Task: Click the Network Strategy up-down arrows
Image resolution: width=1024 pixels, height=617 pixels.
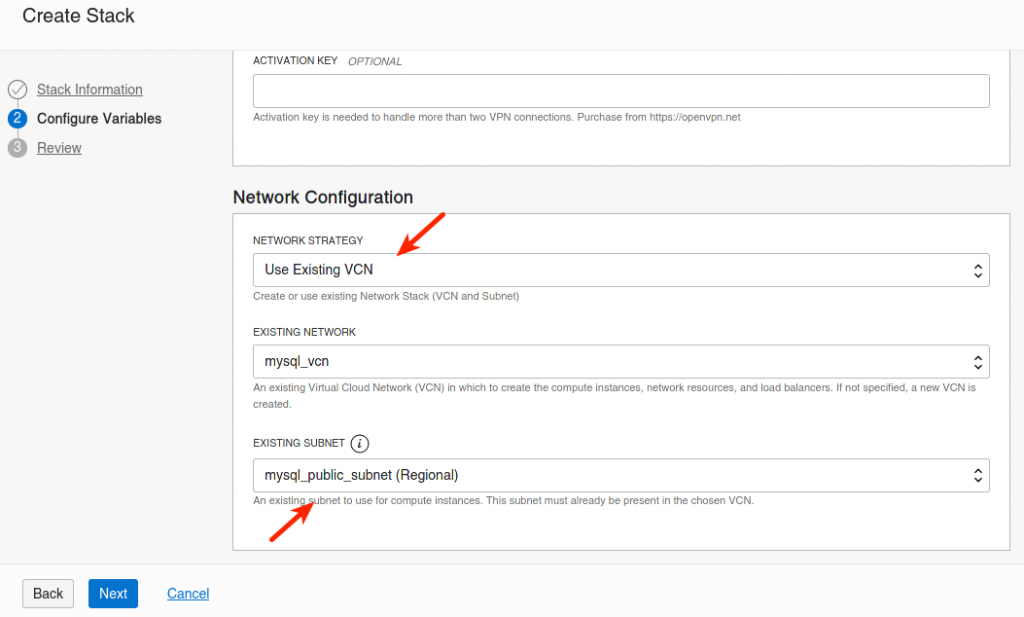Action: pyautogui.click(x=977, y=270)
